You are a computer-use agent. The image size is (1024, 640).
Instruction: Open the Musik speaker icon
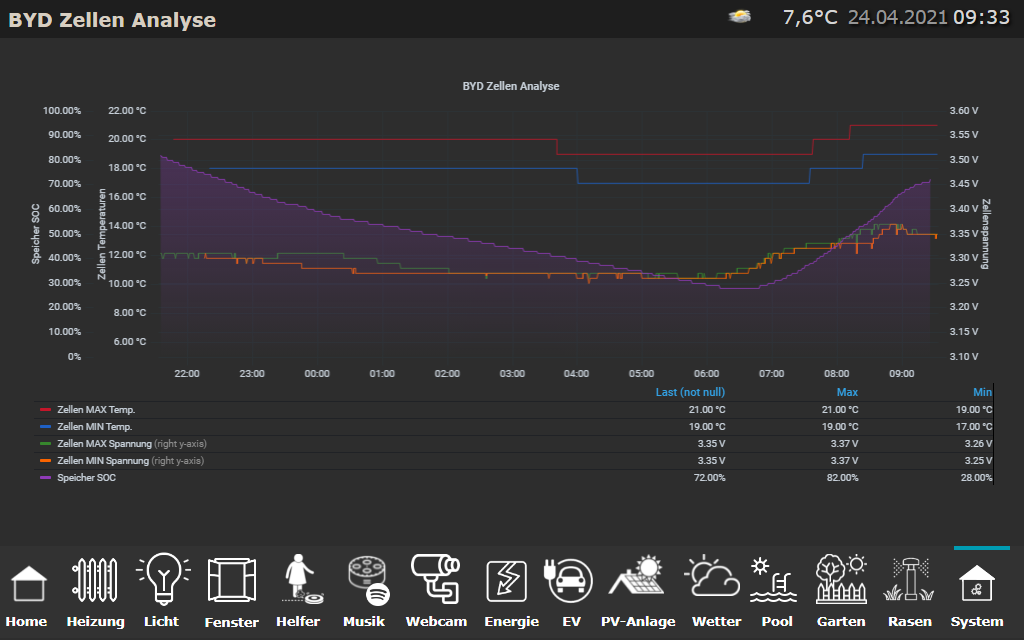tap(369, 581)
